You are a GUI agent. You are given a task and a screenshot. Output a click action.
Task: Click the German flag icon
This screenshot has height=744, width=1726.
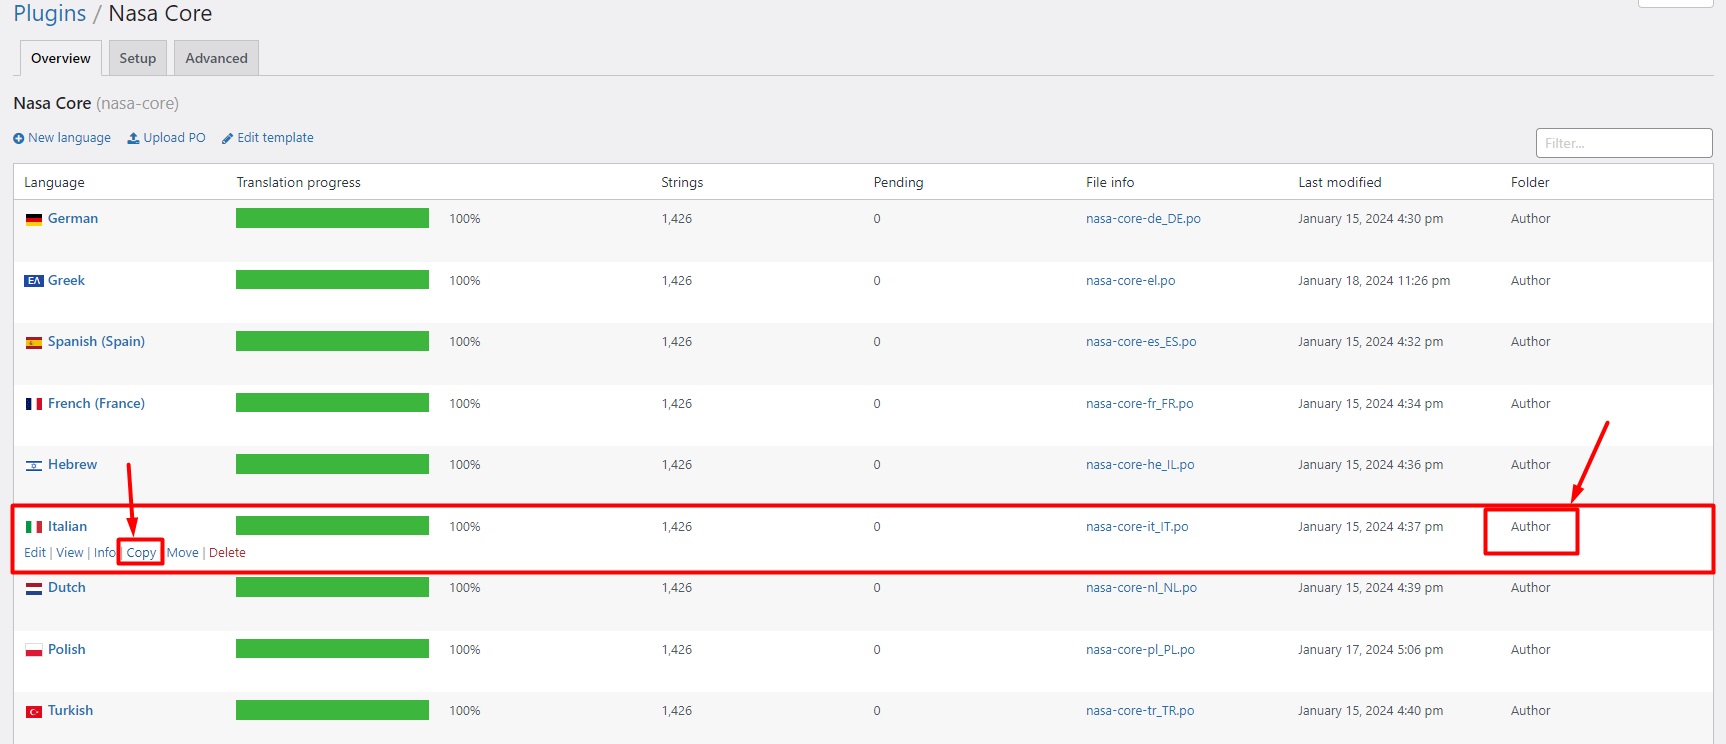pyautogui.click(x=34, y=219)
